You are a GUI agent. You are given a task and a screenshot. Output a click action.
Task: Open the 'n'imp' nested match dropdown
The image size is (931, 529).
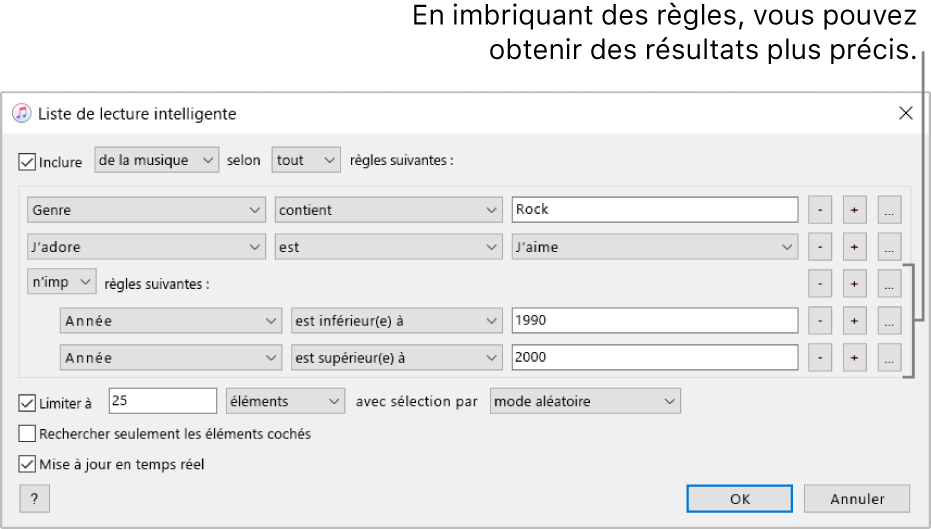pyautogui.click(x=62, y=282)
